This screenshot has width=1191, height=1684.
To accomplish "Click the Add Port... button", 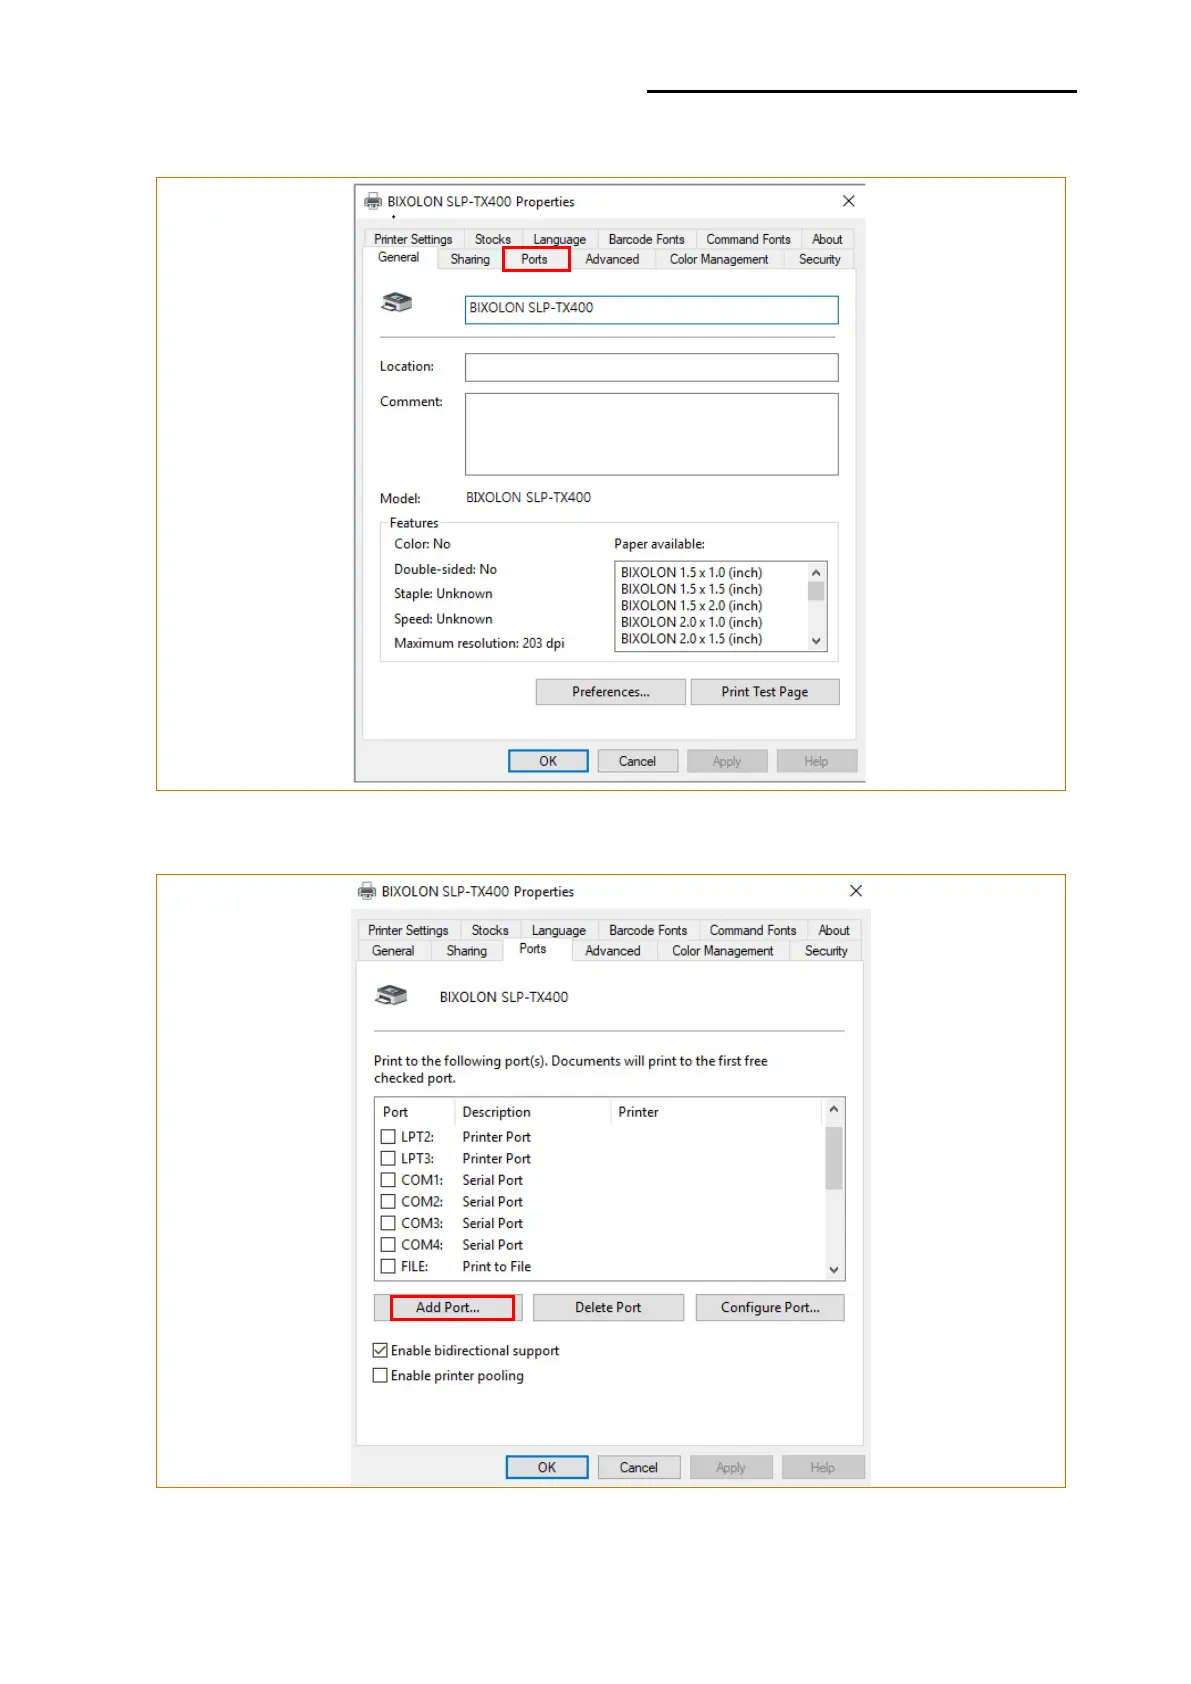I will tap(448, 1307).
